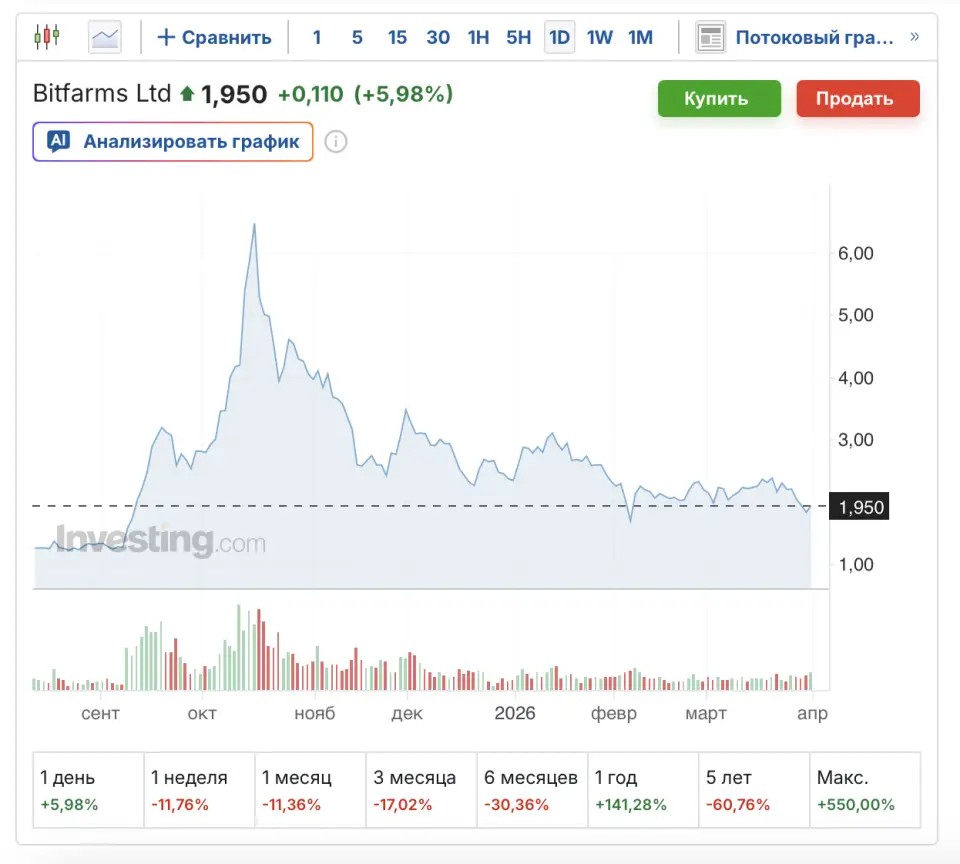This screenshot has height=864, width=960.
Task: Open Потоковый график link
Action: (x=814, y=37)
